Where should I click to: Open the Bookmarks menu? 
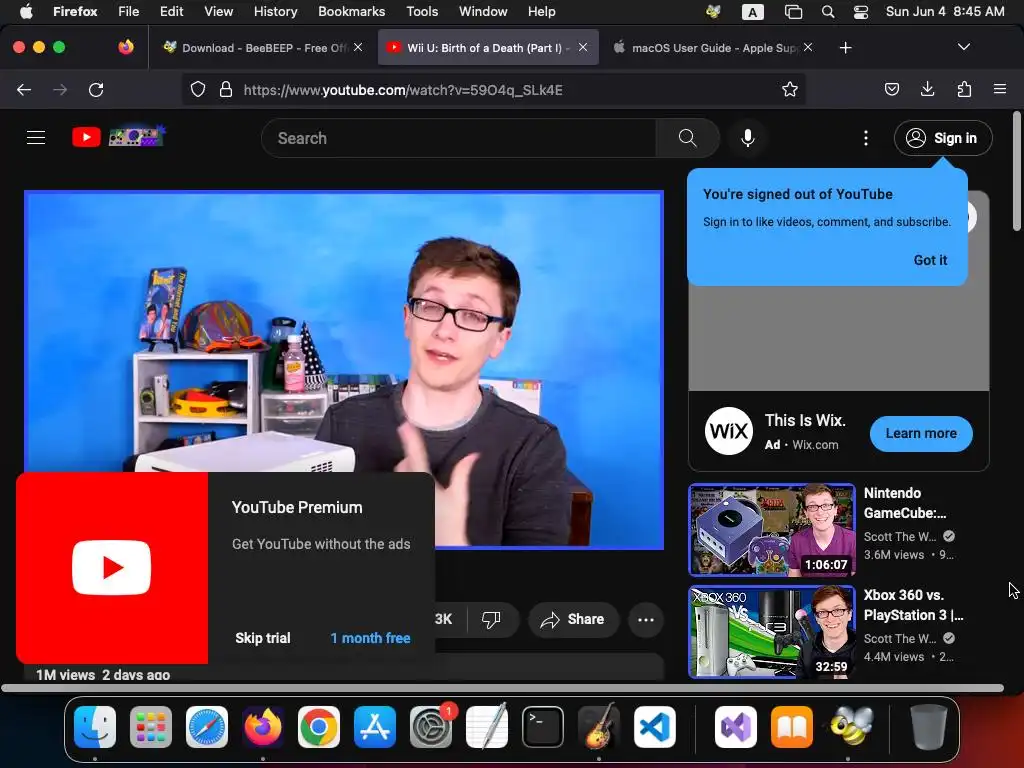coord(351,11)
